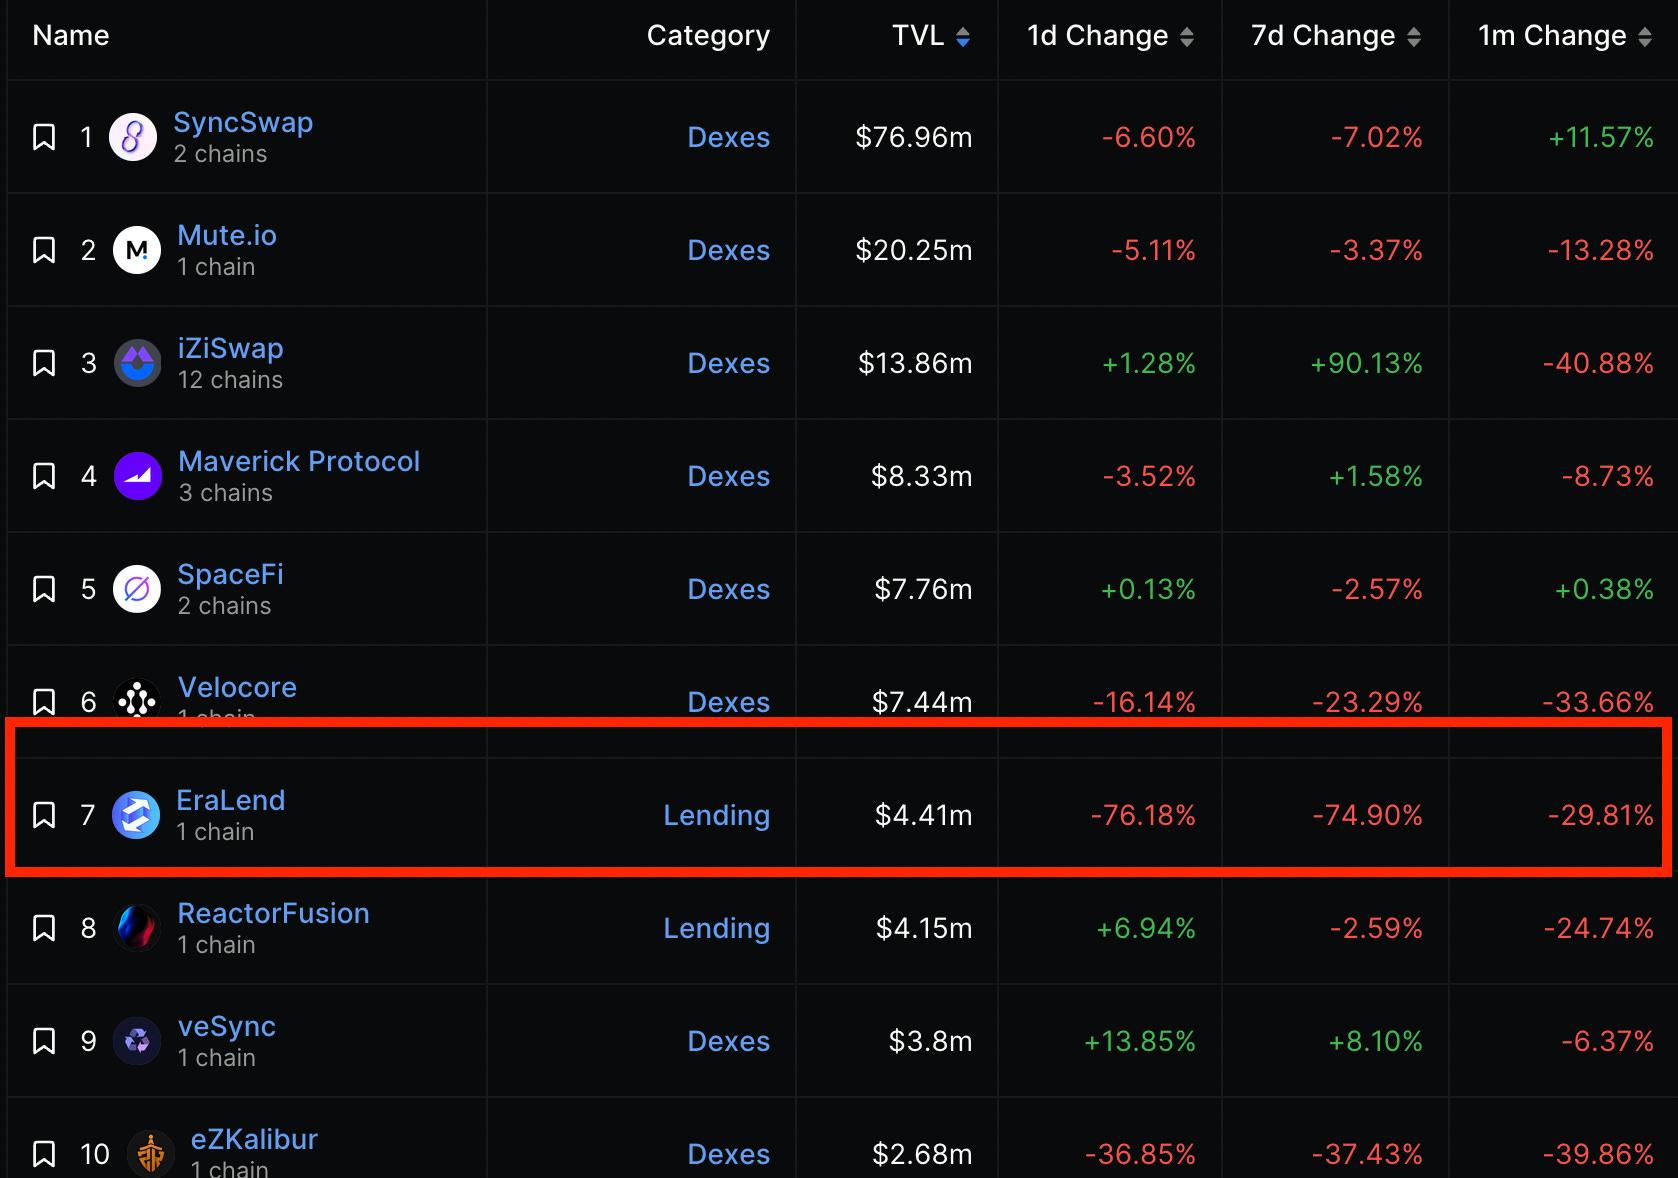The width and height of the screenshot is (1678, 1178).
Task: Click the SyncSwap logo icon
Action: (133, 137)
